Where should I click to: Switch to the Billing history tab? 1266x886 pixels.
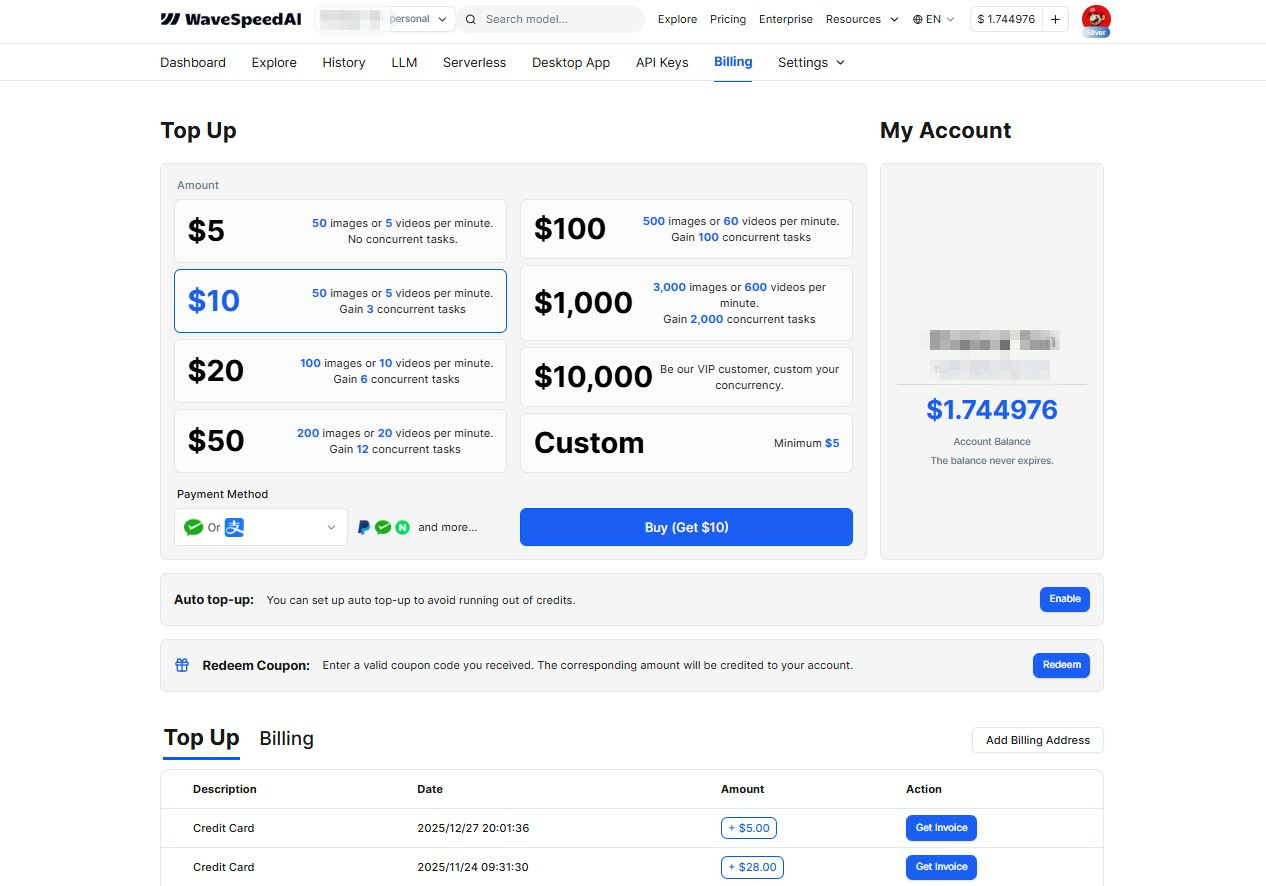[x=286, y=738]
